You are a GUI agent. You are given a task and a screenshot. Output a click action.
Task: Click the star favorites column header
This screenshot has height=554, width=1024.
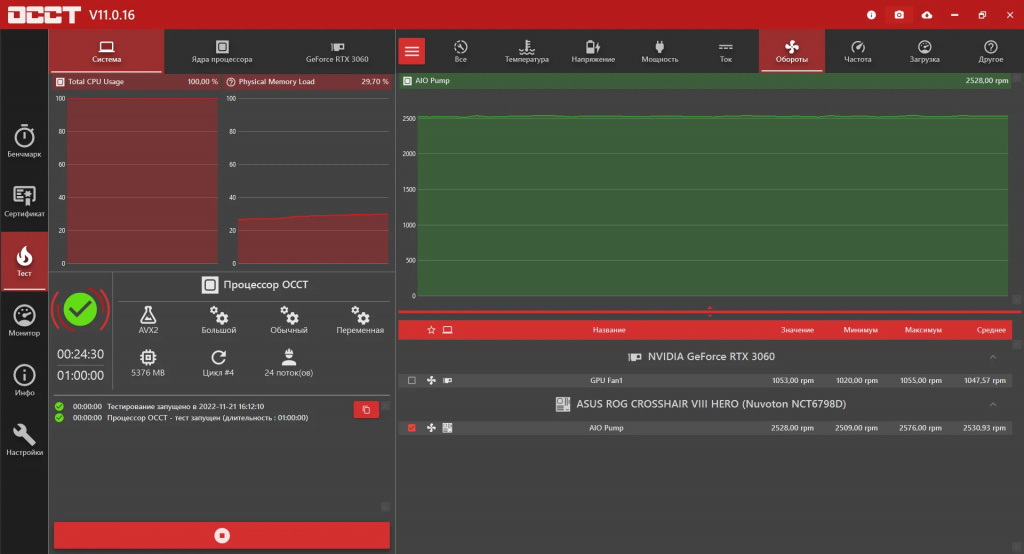click(x=431, y=330)
